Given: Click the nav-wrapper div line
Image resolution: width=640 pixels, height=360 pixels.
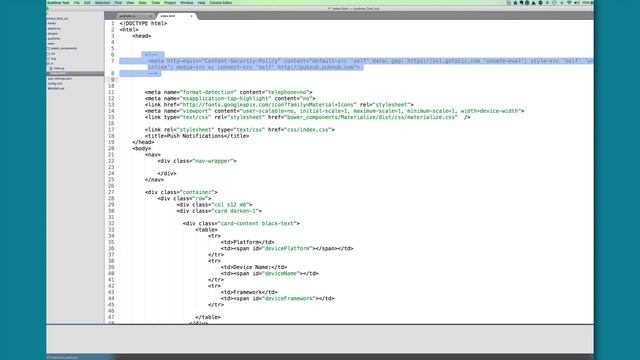Looking at the screenshot, I should pyautogui.click(x=197, y=161).
